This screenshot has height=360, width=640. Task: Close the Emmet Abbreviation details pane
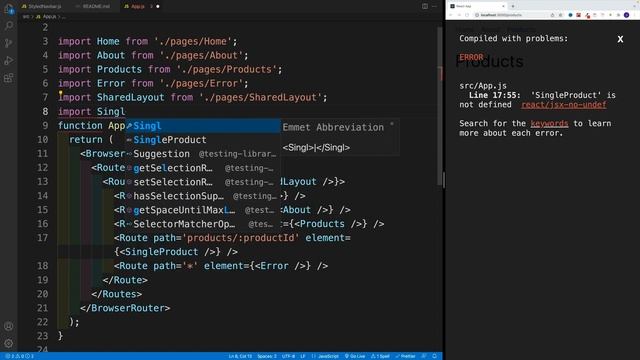tap(392, 124)
